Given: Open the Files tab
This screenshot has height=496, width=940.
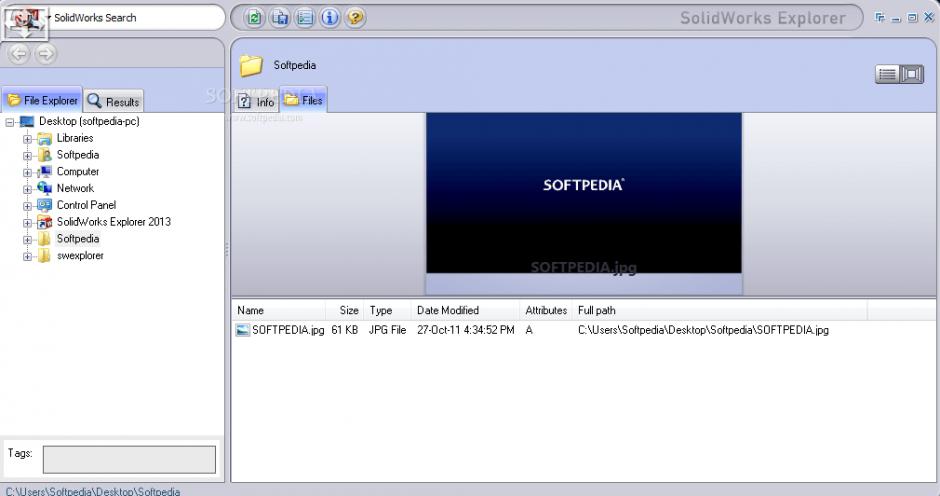Looking at the screenshot, I should [303, 100].
